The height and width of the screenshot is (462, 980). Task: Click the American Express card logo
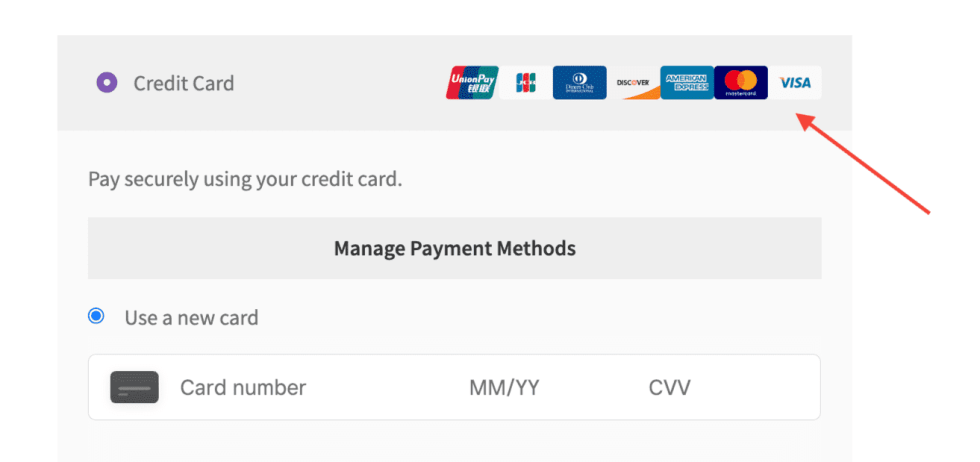click(x=686, y=83)
